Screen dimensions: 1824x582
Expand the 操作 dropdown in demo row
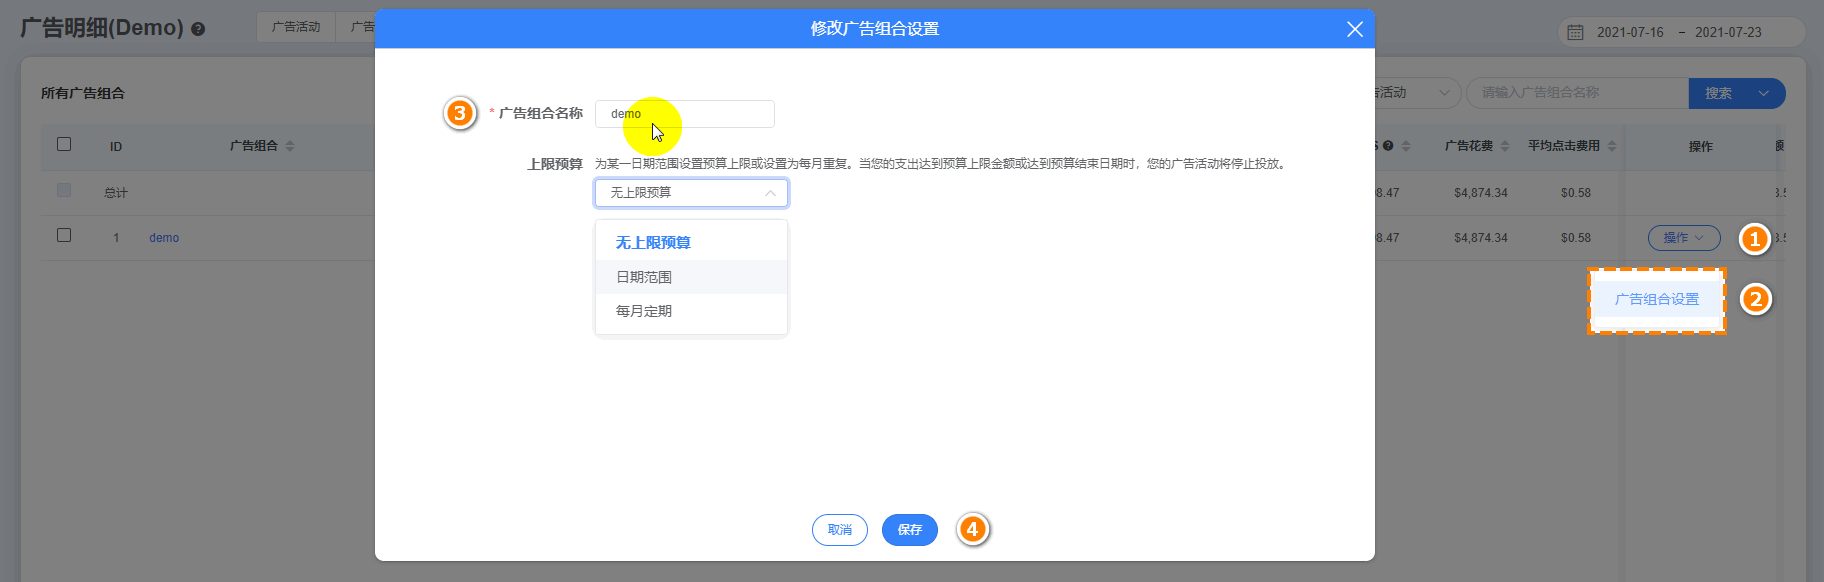pos(1683,238)
